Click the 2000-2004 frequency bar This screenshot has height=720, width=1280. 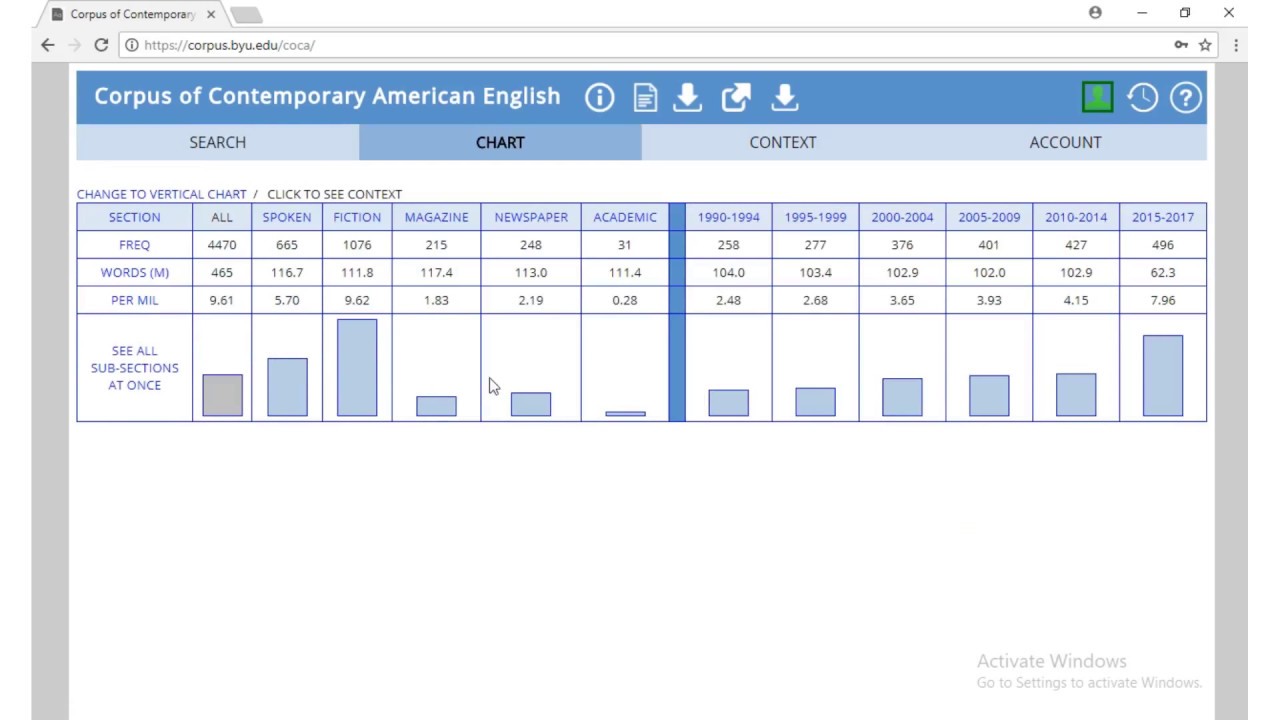tap(902, 397)
